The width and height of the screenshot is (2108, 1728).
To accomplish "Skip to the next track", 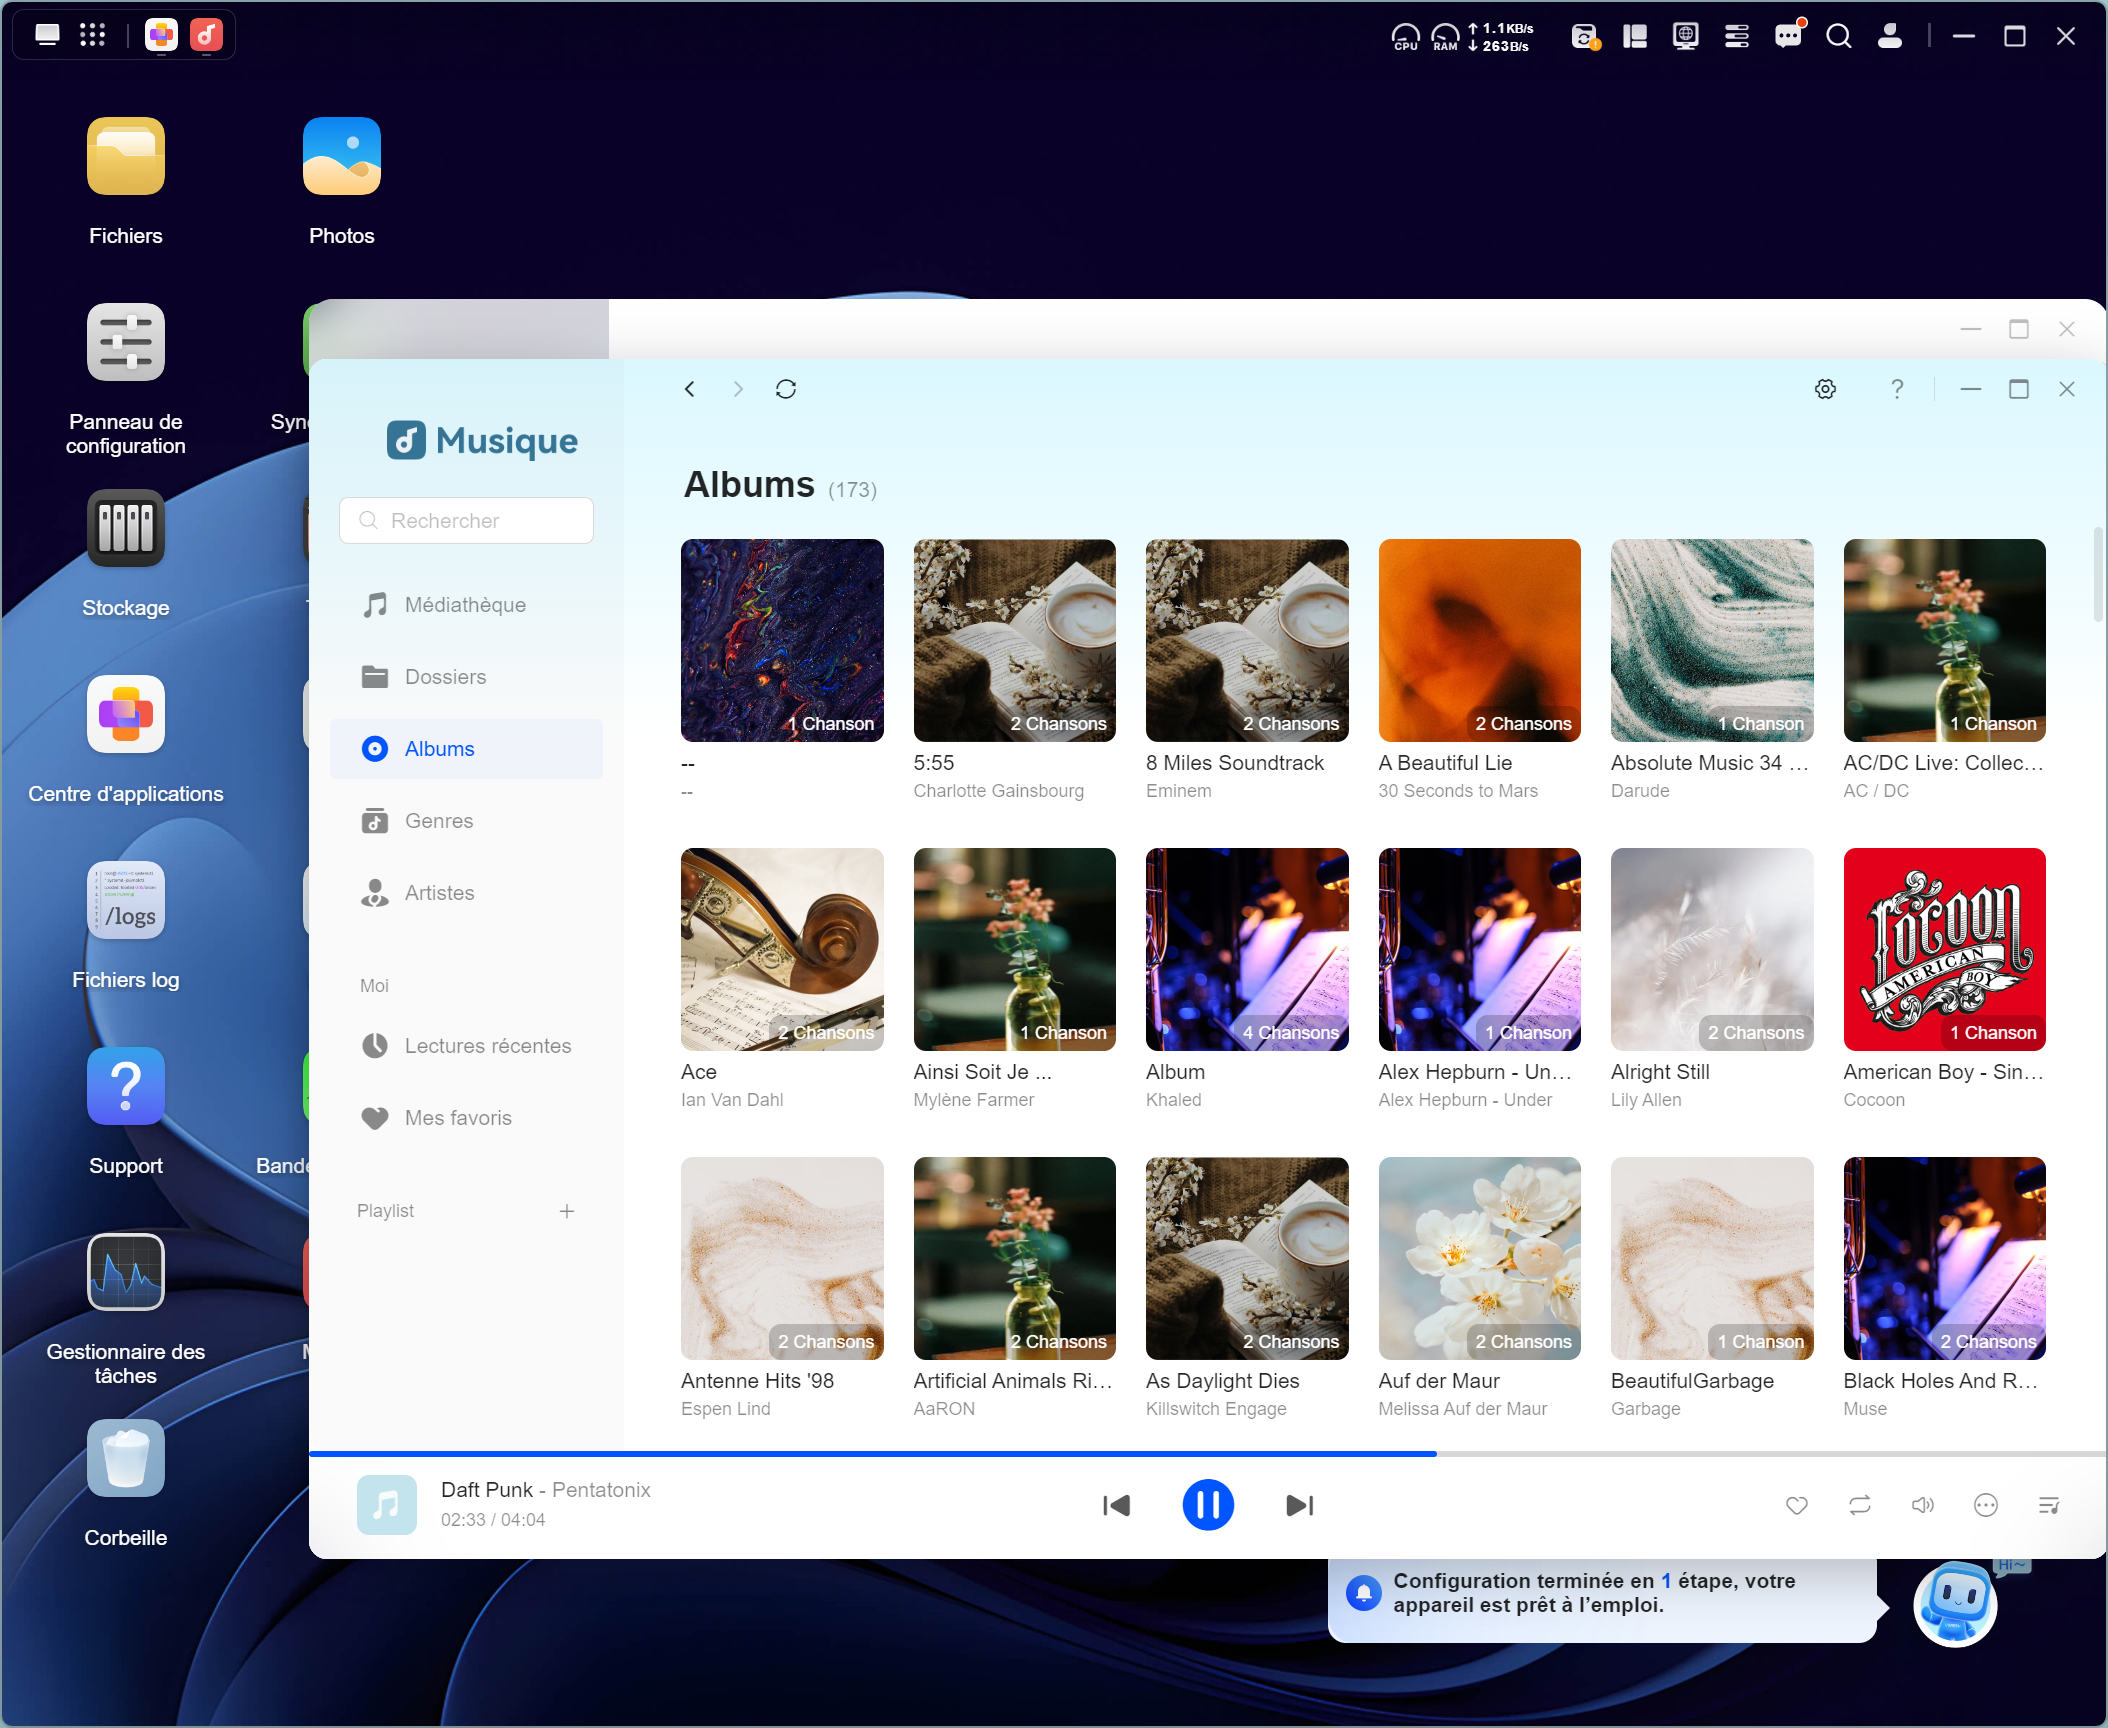I will click(1299, 1505).
